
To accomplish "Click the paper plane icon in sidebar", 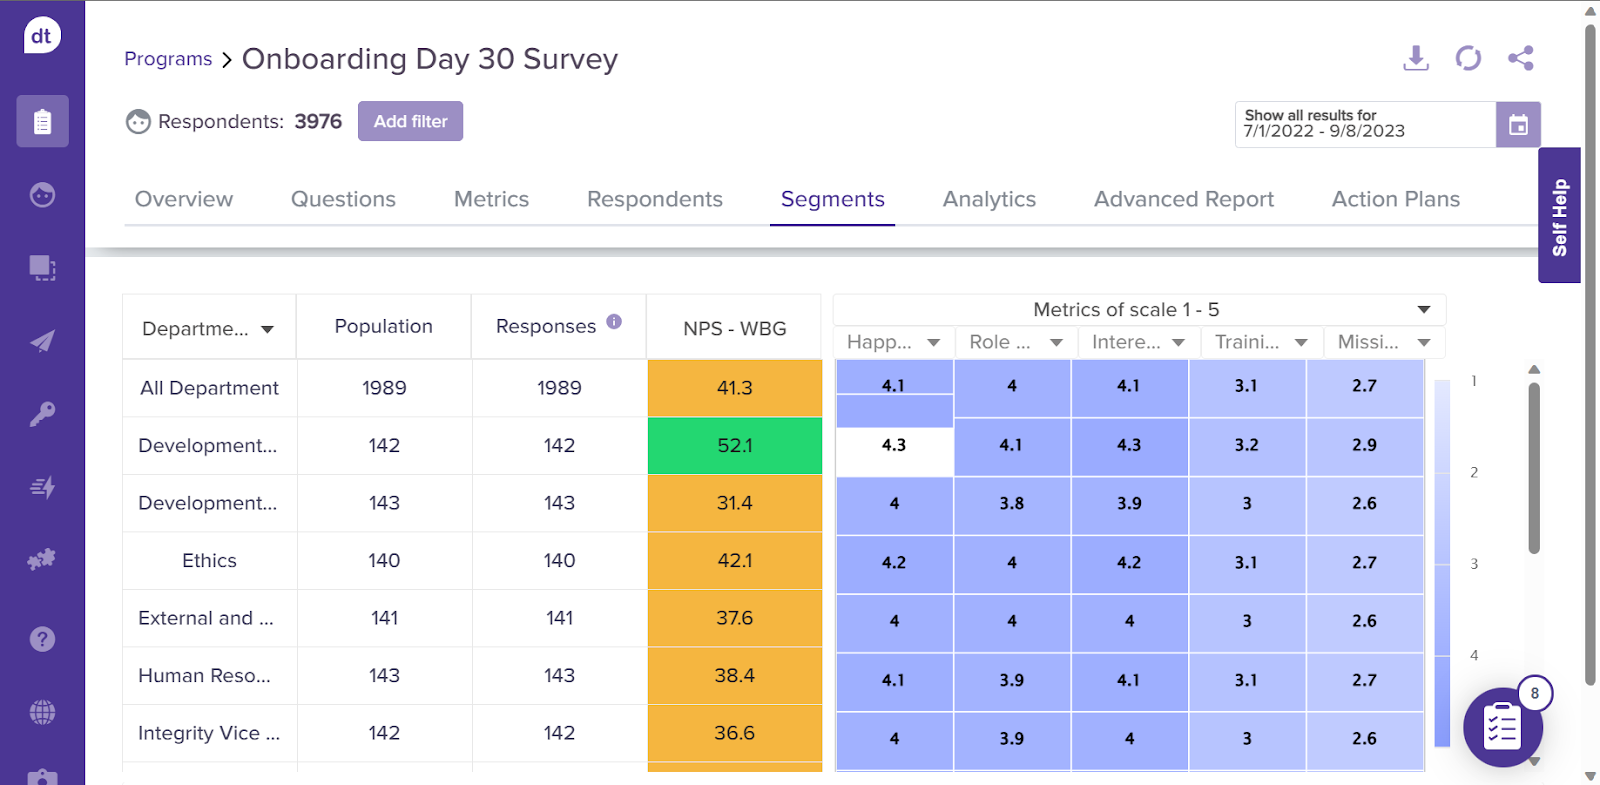I will click(42, 342).
